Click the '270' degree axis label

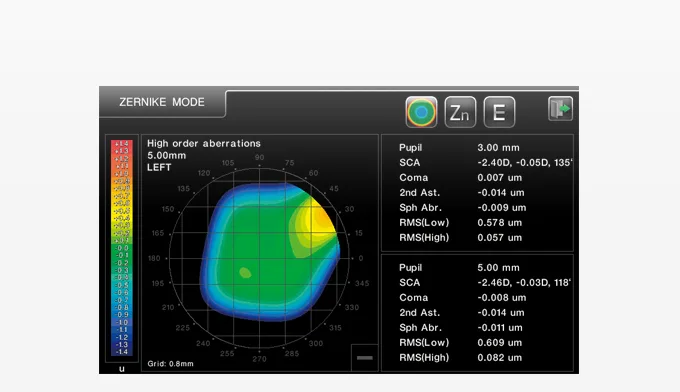click(x=259, y=359)
